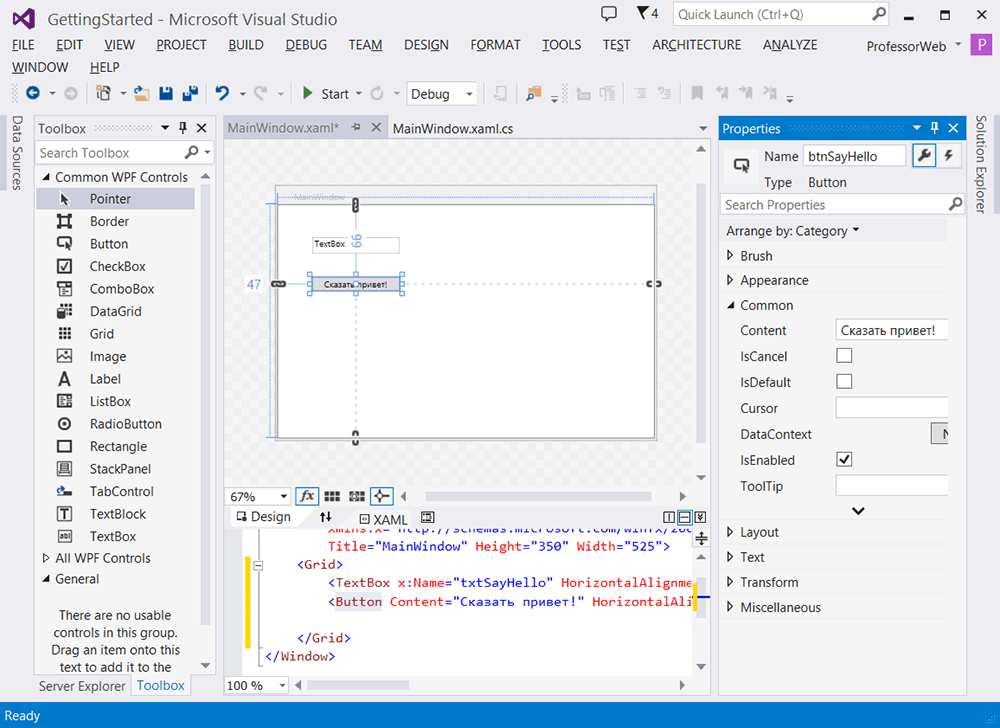Image resolution: width=1000 pixels, height=728 pixels.
Task: Check the IsCancel checkbox
Action: coord(844,355)
